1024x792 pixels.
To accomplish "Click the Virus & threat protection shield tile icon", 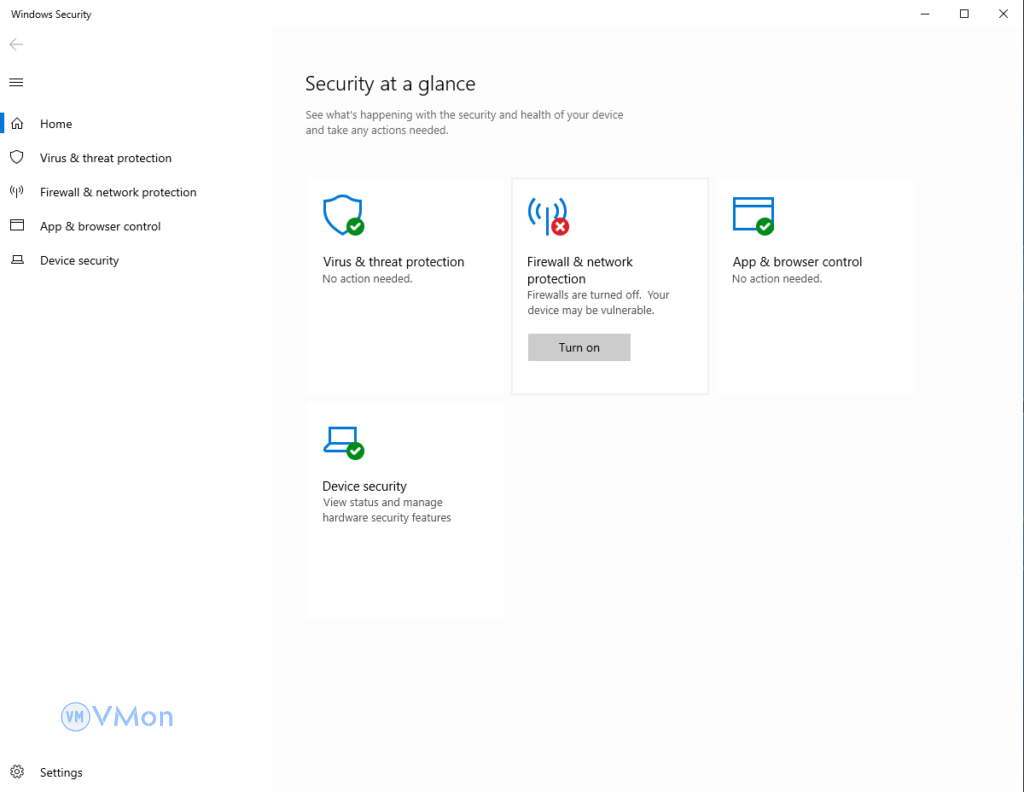I will coord(343,214).
